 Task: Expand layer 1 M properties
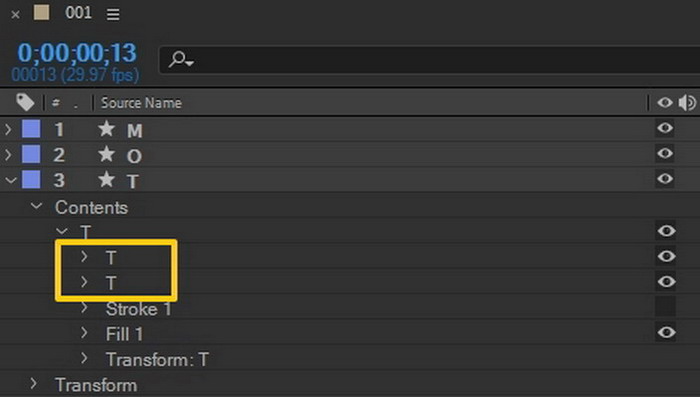coord(8,130)
